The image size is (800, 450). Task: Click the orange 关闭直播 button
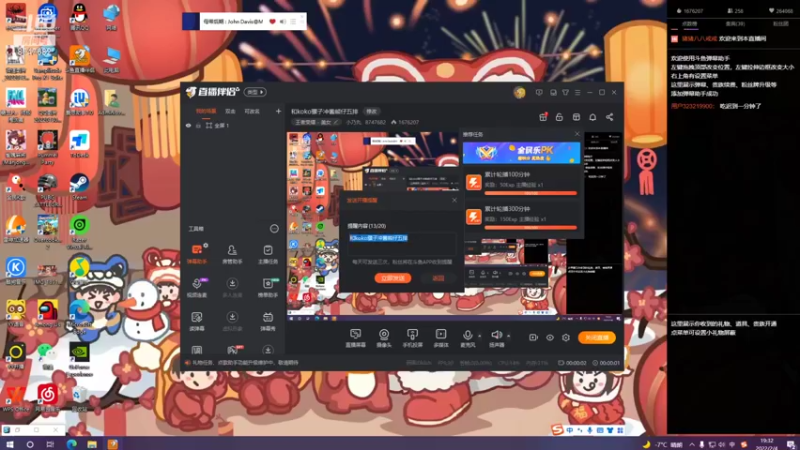tap(596, 338)
